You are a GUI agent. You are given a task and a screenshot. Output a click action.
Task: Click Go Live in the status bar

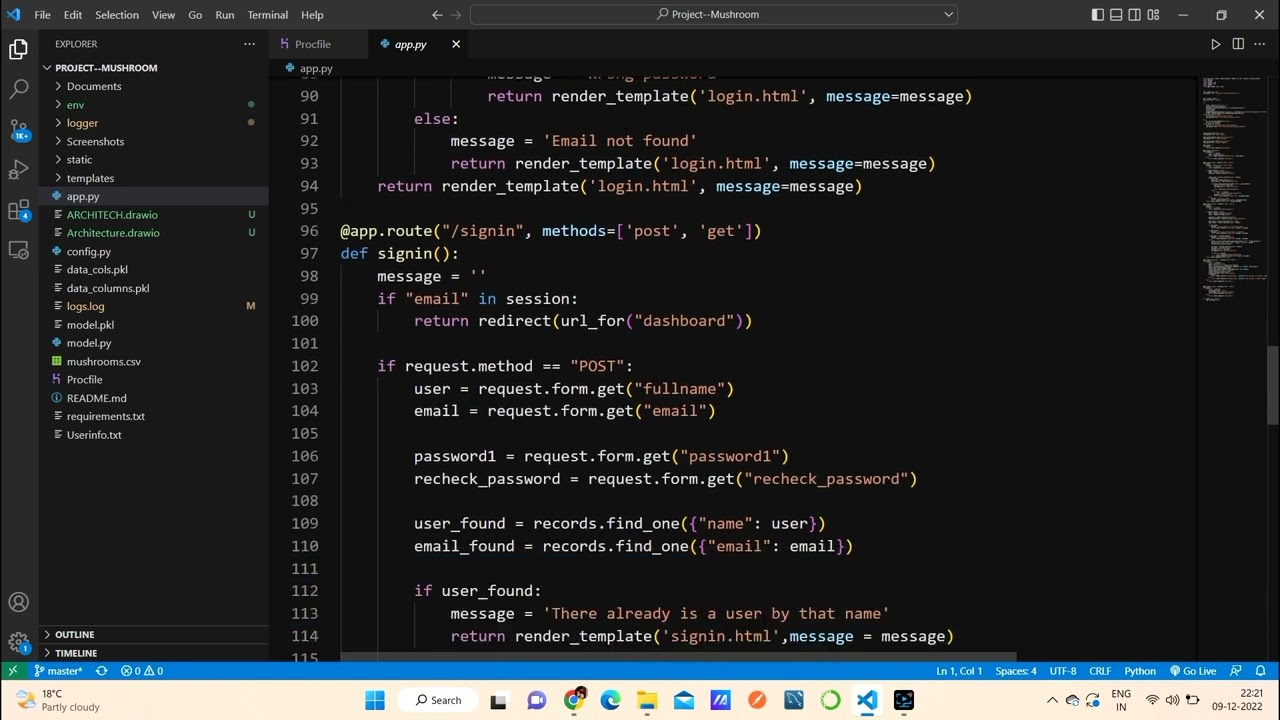point(1192,671)
